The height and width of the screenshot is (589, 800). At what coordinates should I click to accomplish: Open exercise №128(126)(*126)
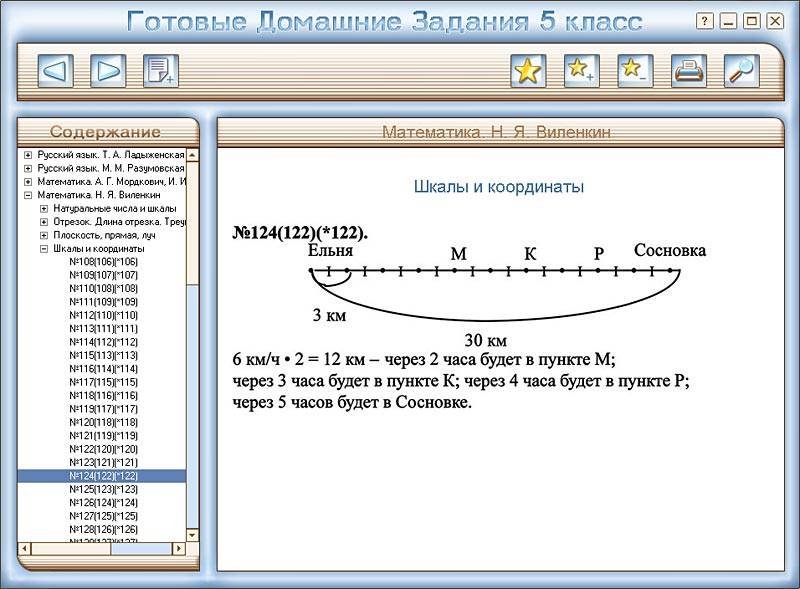point(104,529)
